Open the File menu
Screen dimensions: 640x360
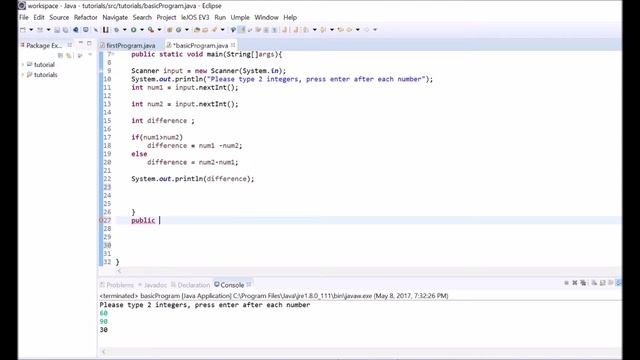pyautogui.click(x=24, y=17)
